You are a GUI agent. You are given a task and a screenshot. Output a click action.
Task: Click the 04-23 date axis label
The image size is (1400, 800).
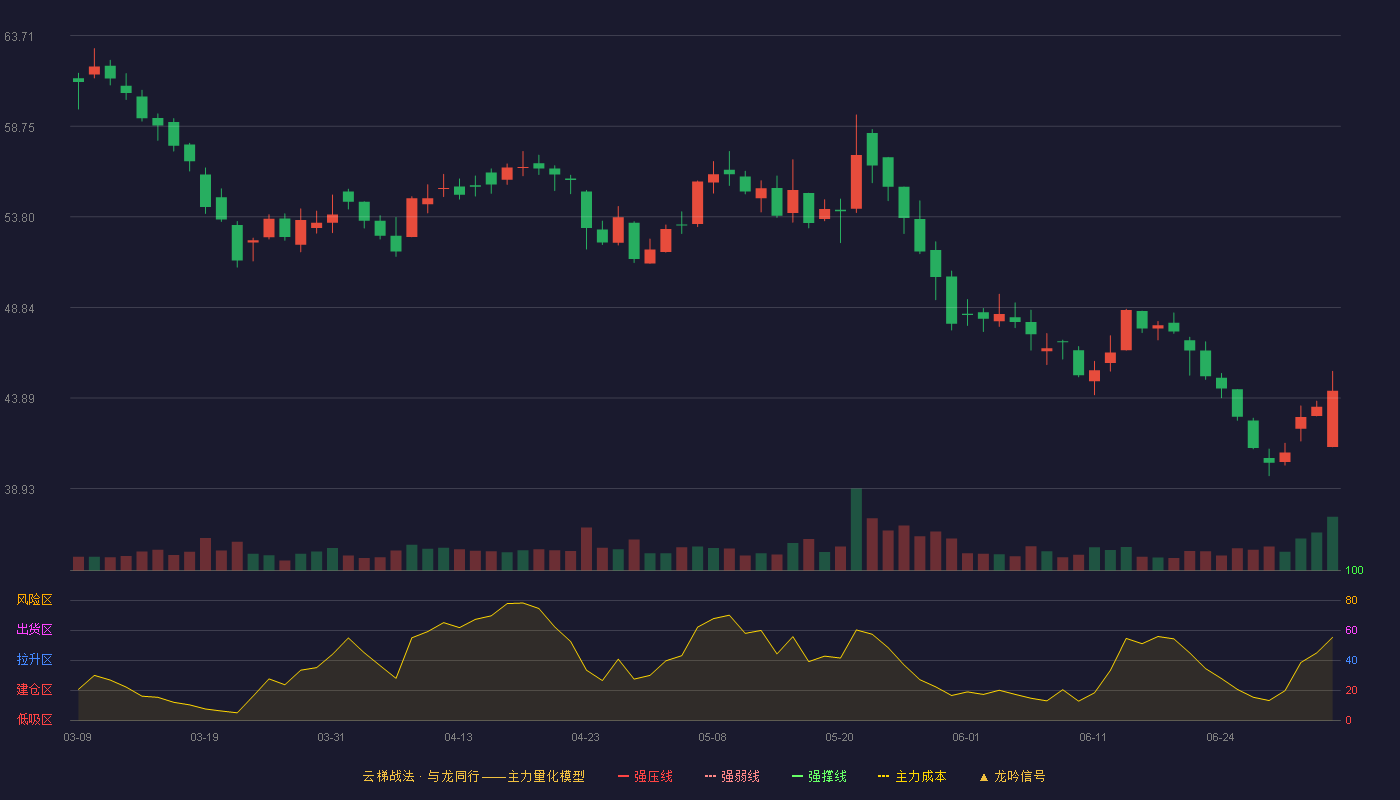click(585, 737)
